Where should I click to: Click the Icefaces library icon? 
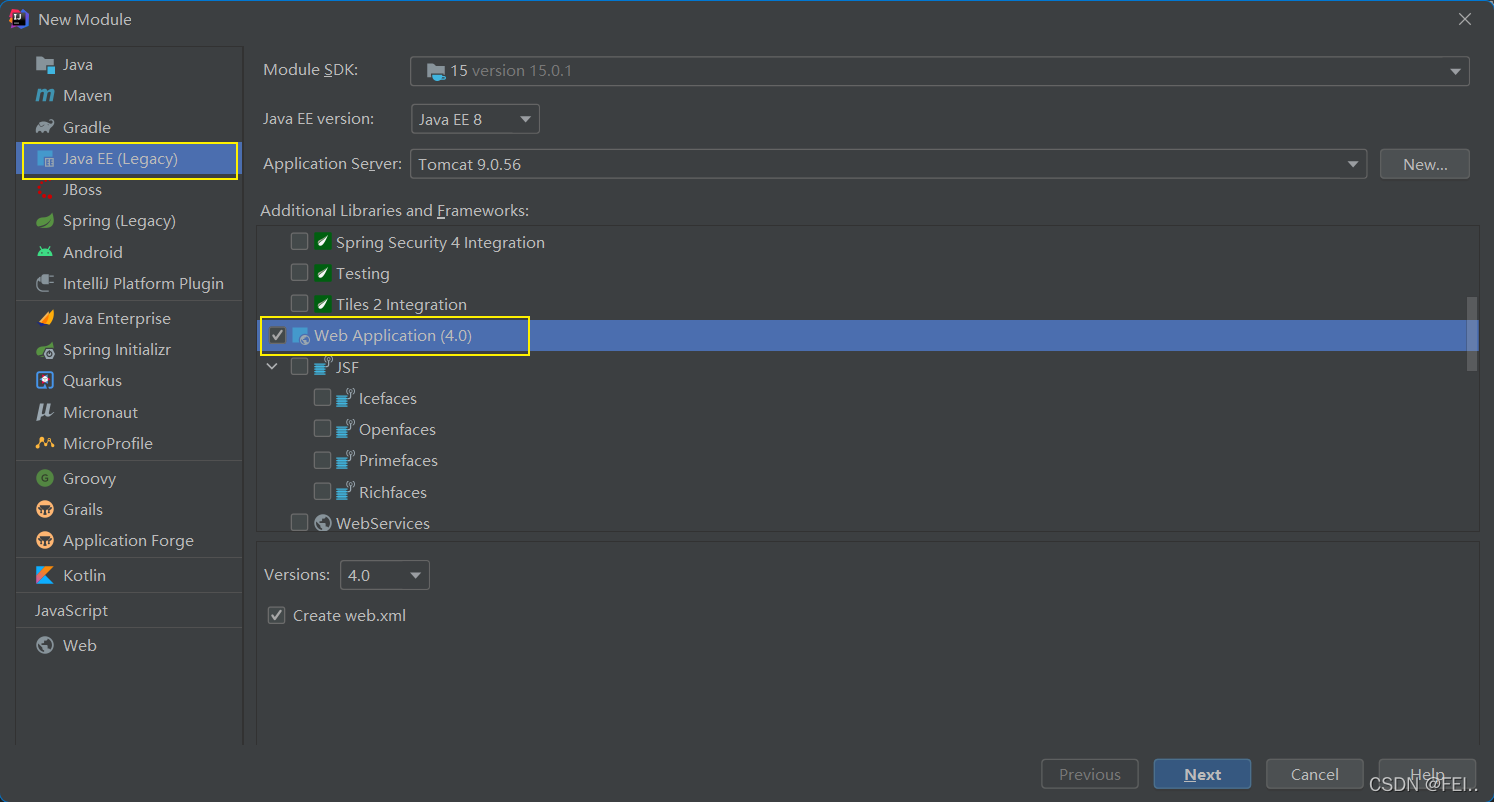345,398
